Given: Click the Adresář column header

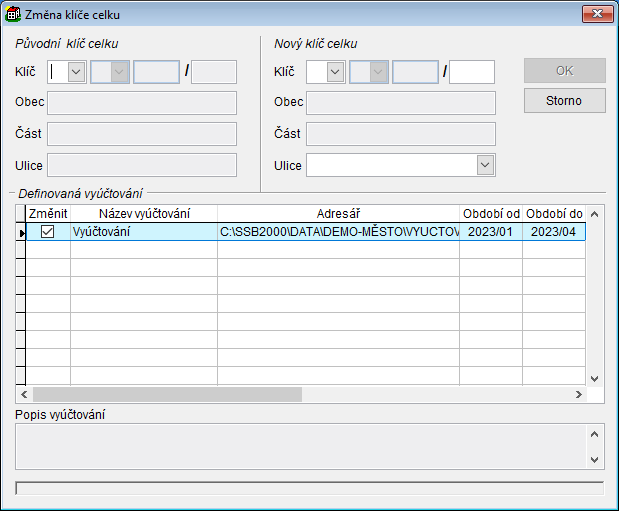Looking at the screenshot, I should coord(338,213).
